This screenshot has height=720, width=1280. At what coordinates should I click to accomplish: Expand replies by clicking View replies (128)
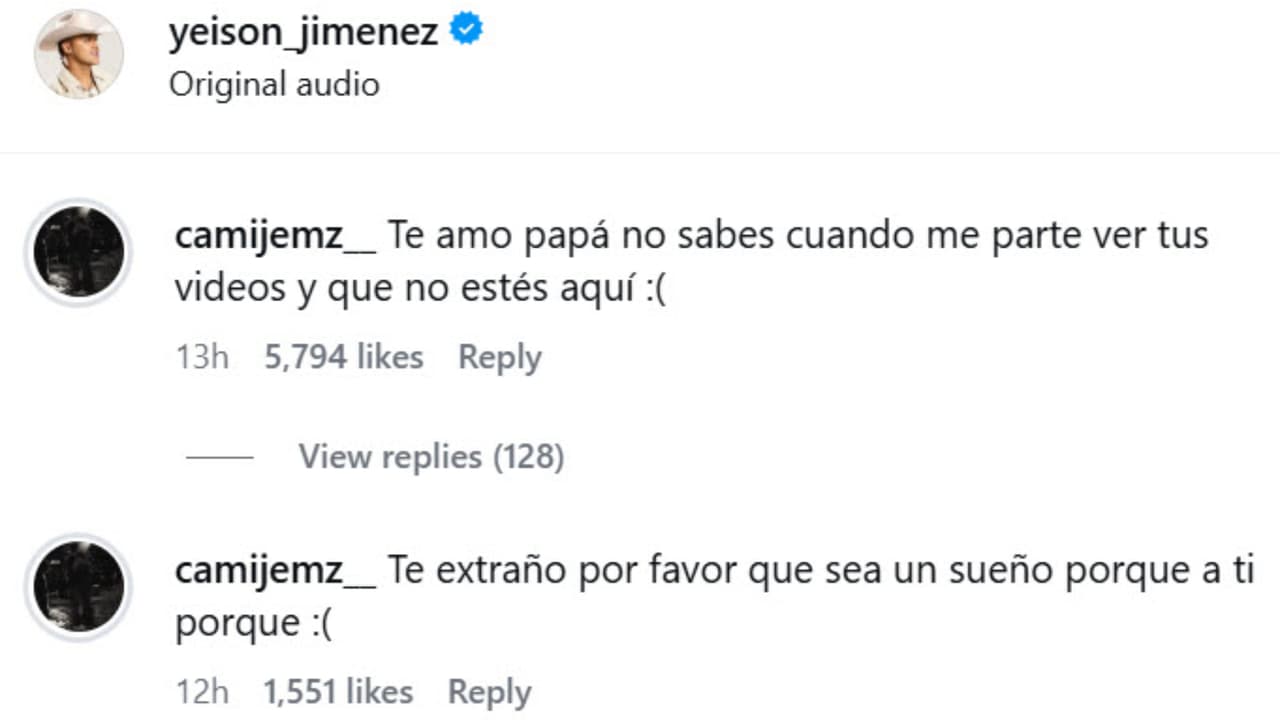pos(430,457)
